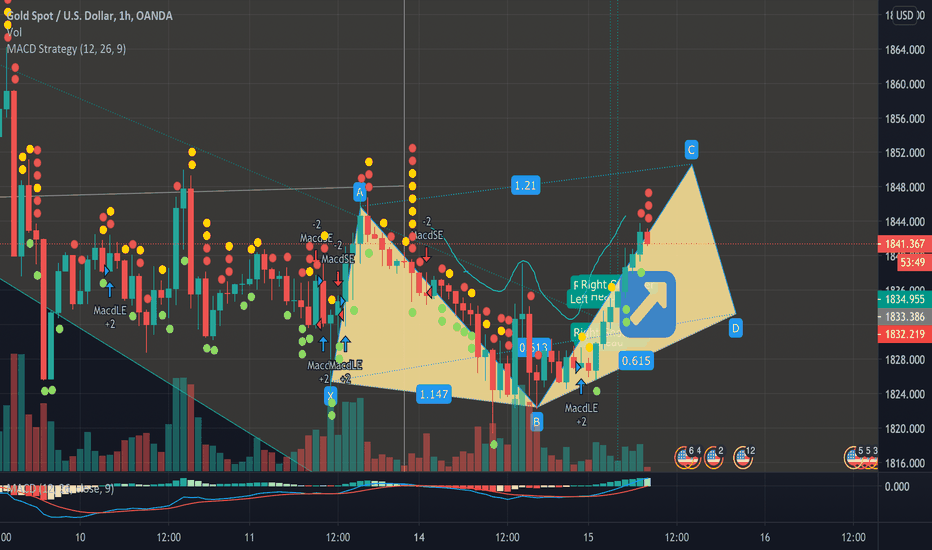
Task: Open the economic event flag marked 6 4
Action: tap(688, 457)
